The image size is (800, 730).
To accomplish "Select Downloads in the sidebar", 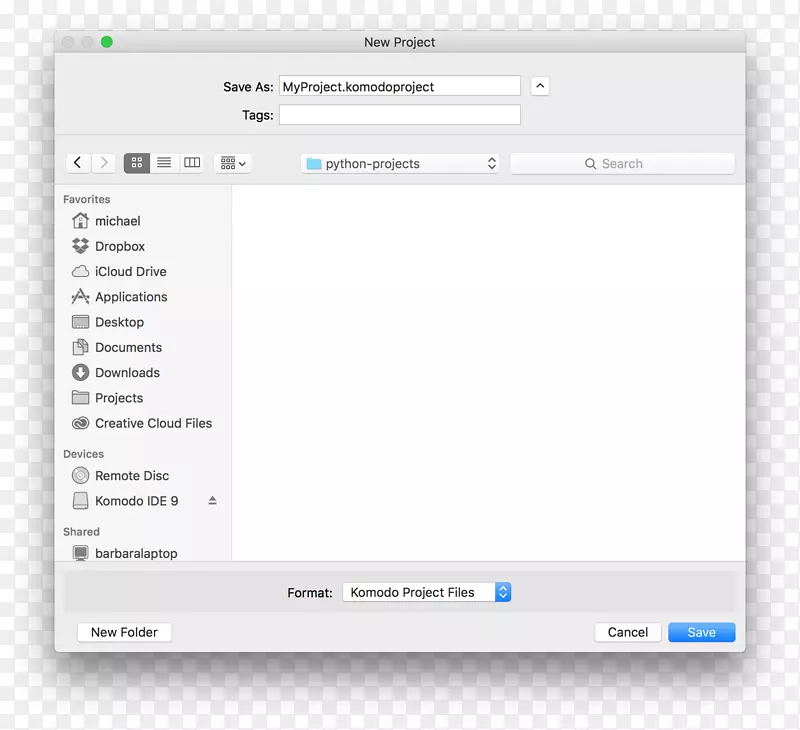I will (143, 372).
